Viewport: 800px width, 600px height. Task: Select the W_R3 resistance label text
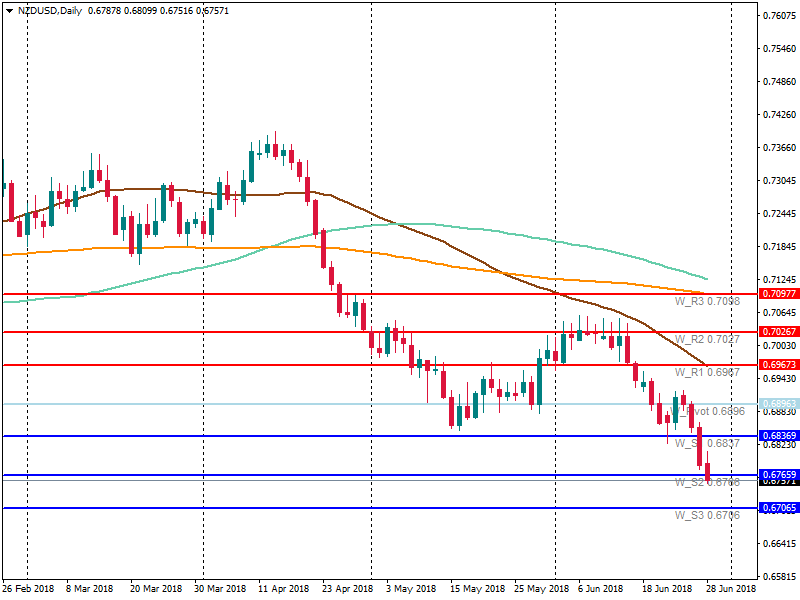pyautogui.click(x=707, y=302)
